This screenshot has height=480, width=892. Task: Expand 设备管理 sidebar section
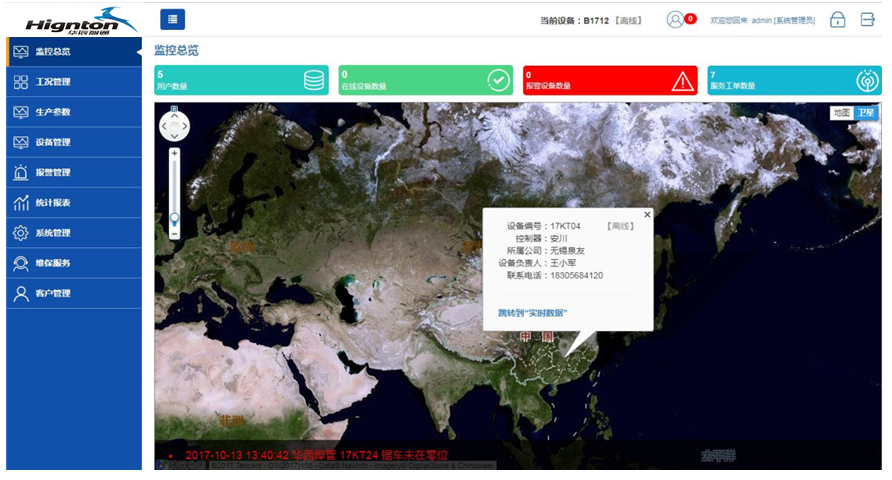[x=53, y=142]
